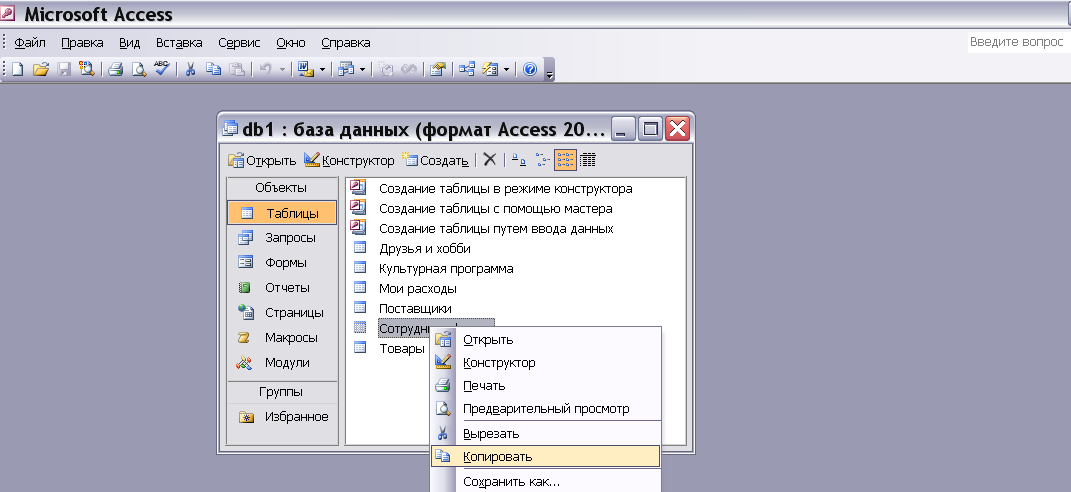This screenshot has height=492, width=1071.
Task: Click the Print Preview magnifier icon in toolbar
Action: coord(139,69)
